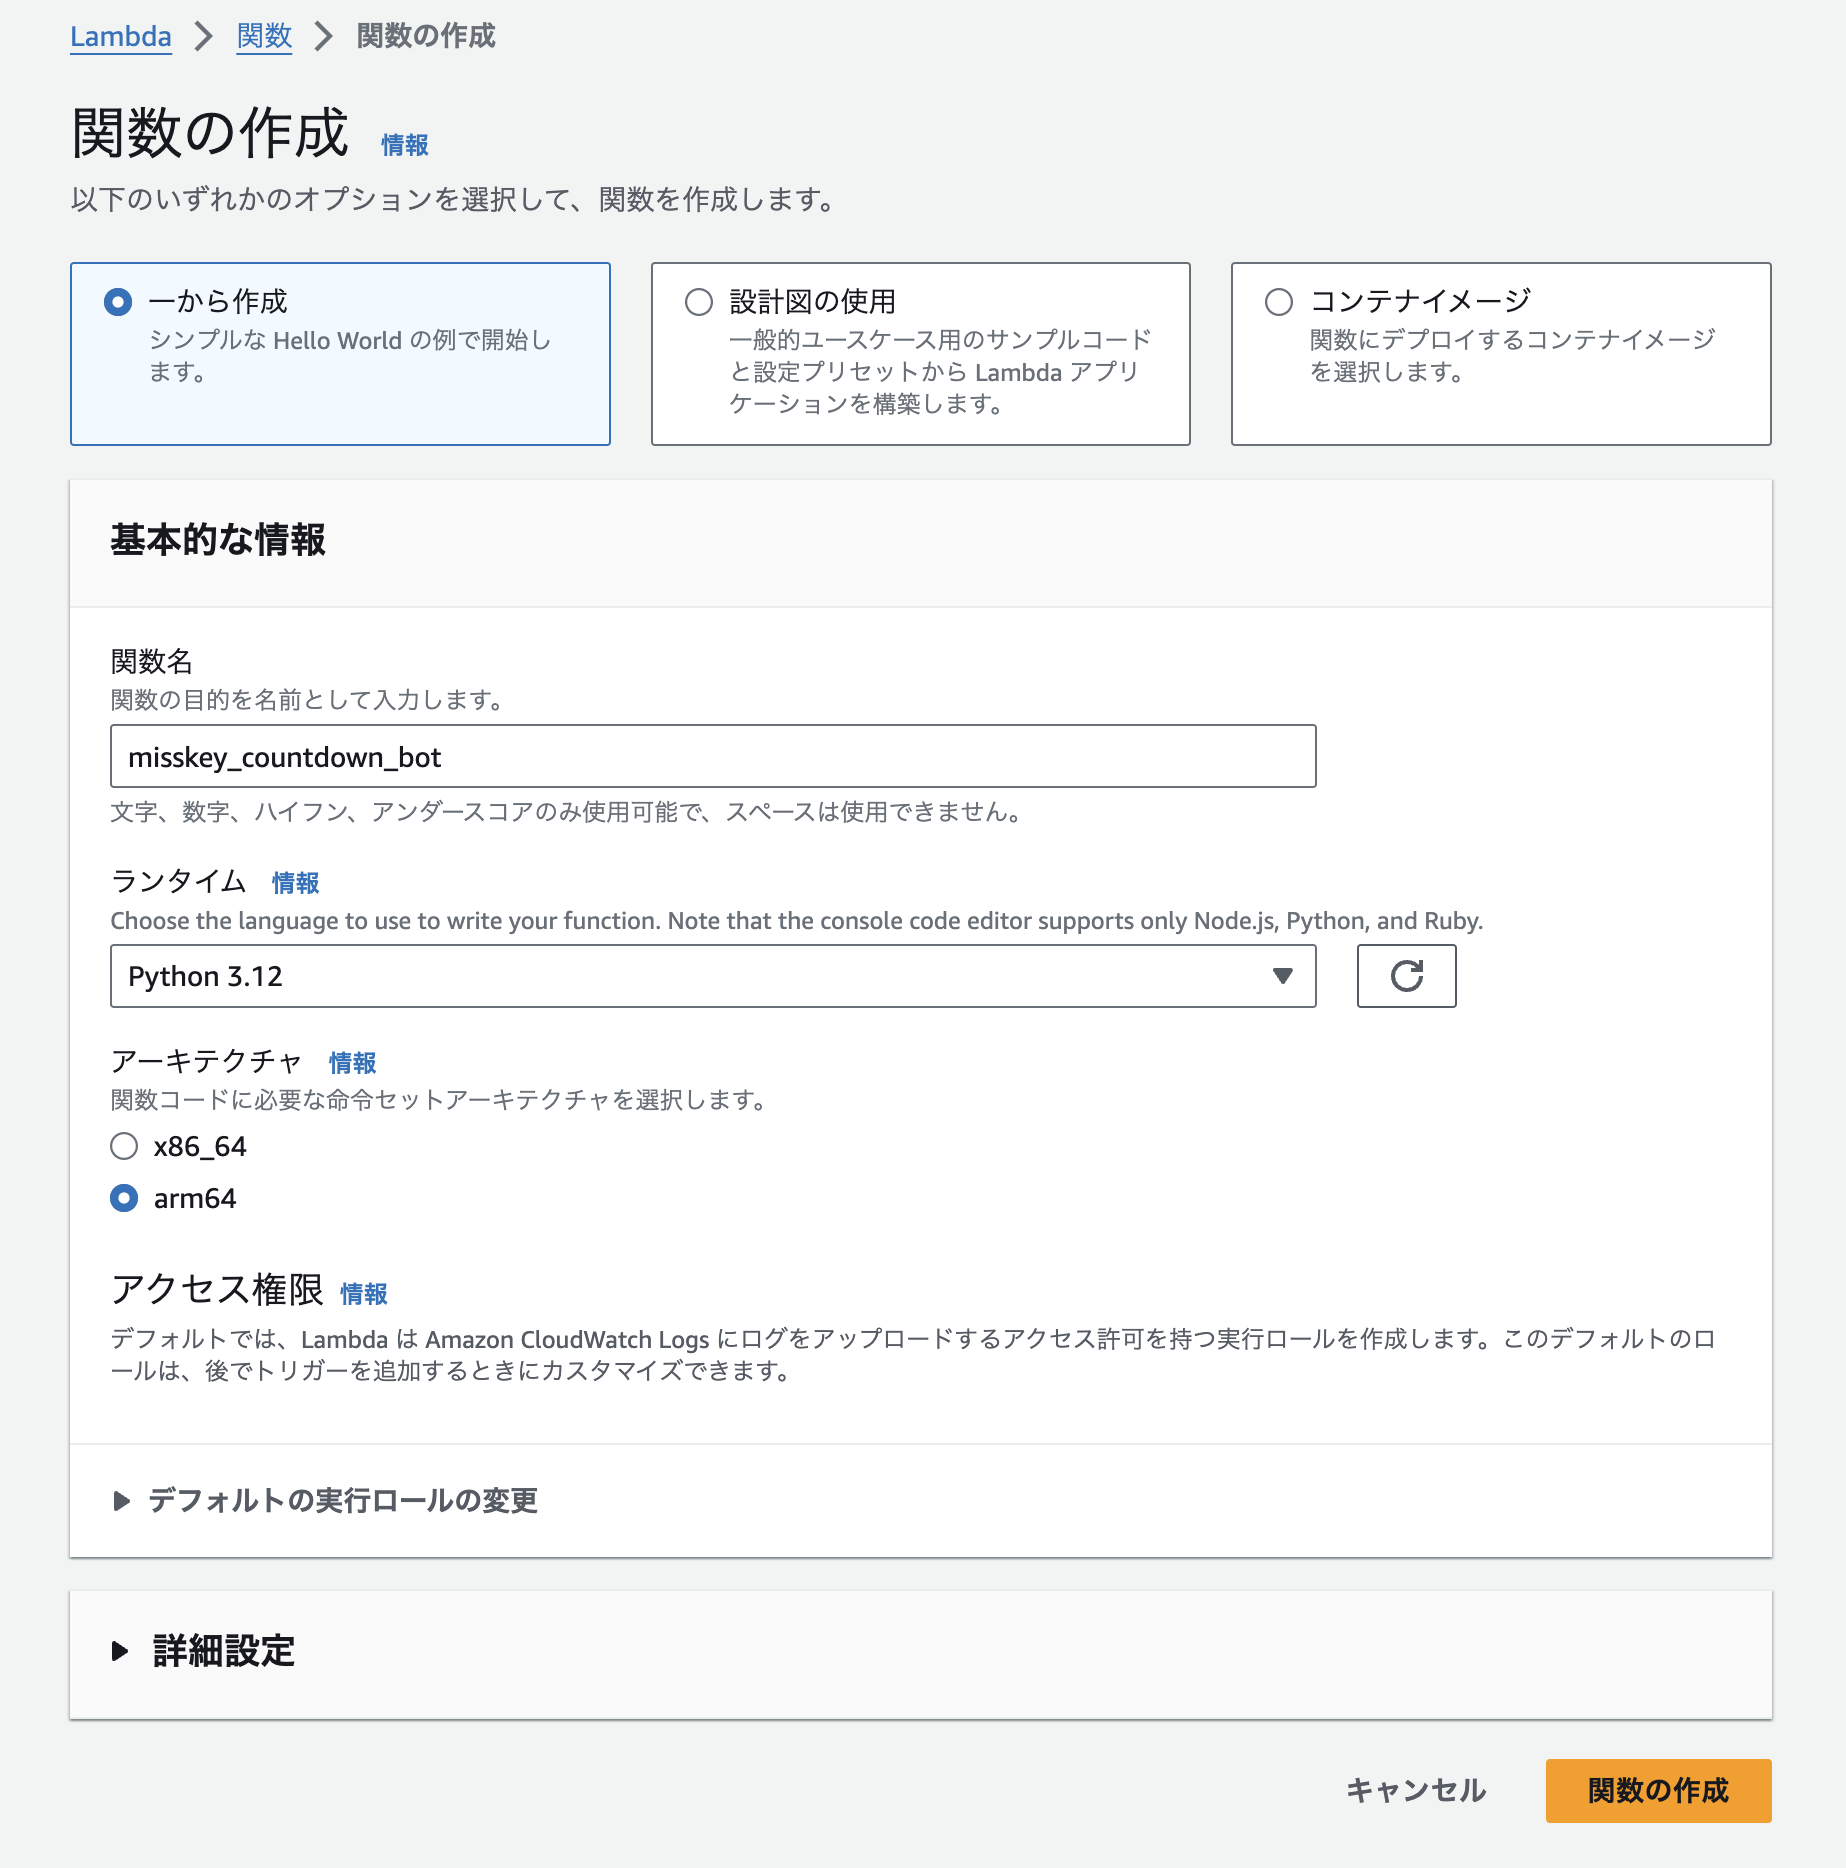Open 情報 link beside 関数の作成 title
The image size is (1846, 1868).
pos(405,145)
